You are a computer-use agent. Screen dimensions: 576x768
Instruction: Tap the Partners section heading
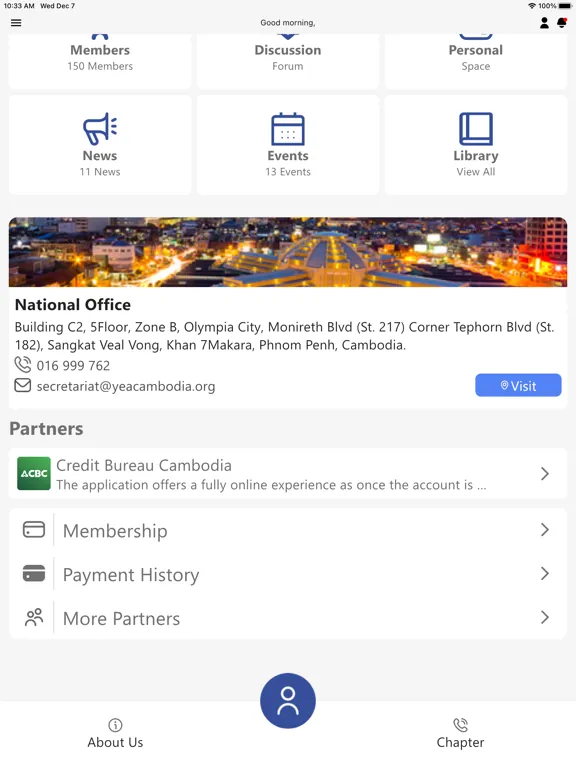pos(47,429)
